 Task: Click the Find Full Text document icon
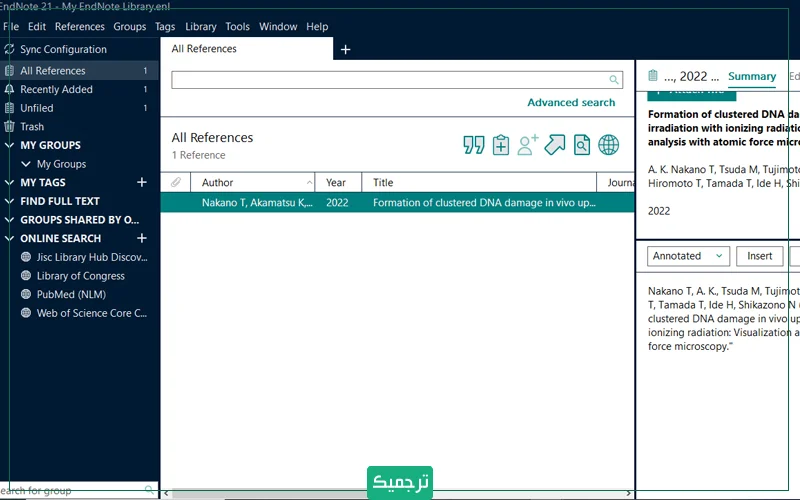point(582,145)
